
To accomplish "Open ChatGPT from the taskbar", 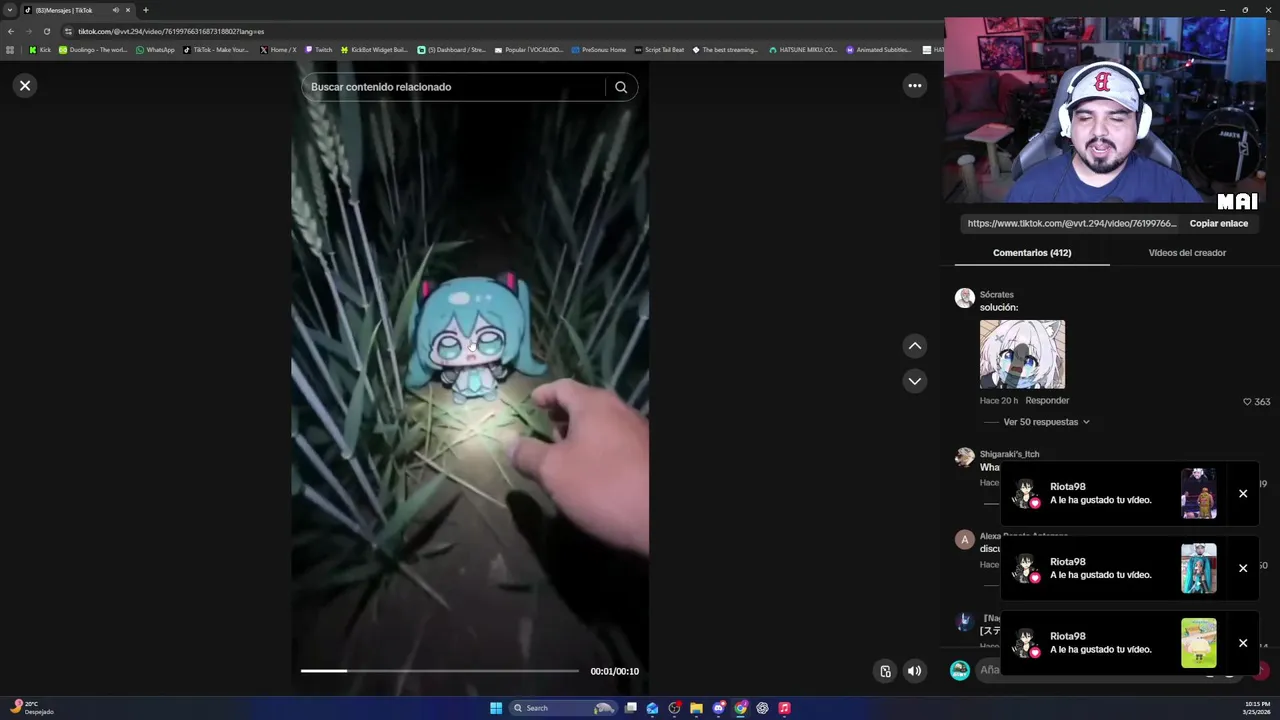I will click(x=763, y=708).
